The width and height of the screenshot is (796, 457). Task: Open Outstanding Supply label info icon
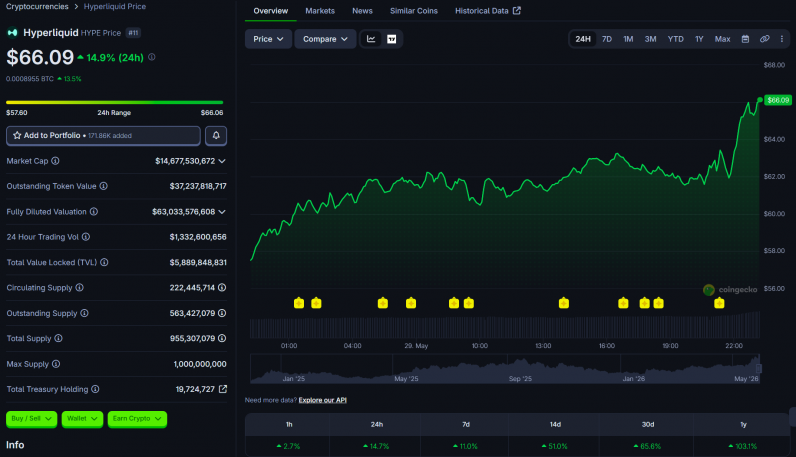(84, 313)
